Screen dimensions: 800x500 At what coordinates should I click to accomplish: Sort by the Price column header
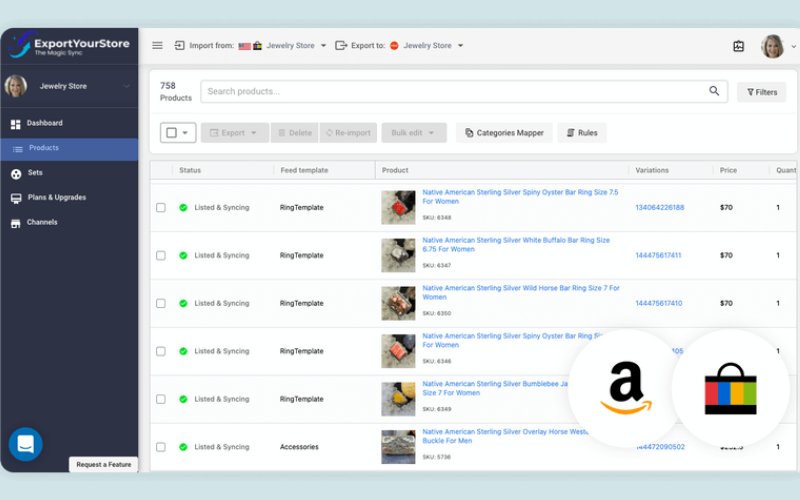[x=728, y=170]
